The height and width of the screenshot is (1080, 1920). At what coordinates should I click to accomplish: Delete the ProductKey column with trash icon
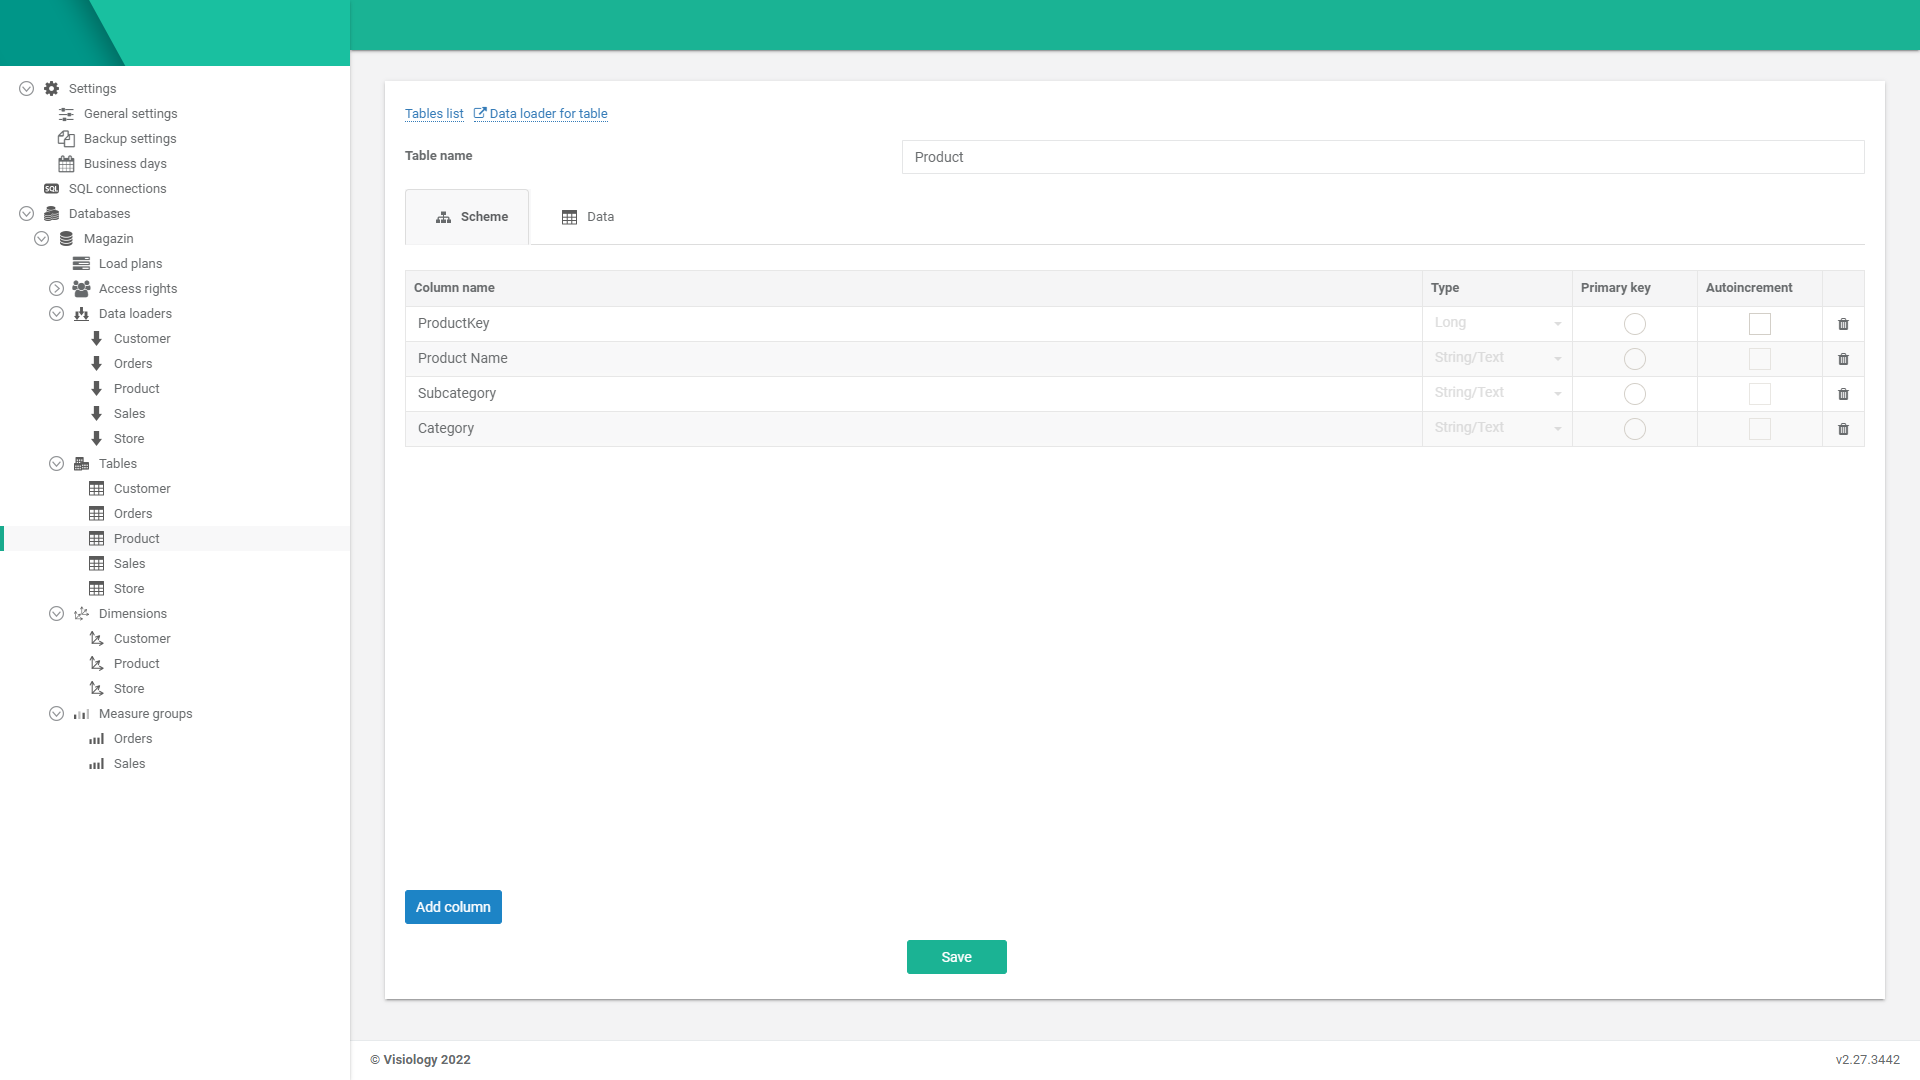(x=1843, y=324)
